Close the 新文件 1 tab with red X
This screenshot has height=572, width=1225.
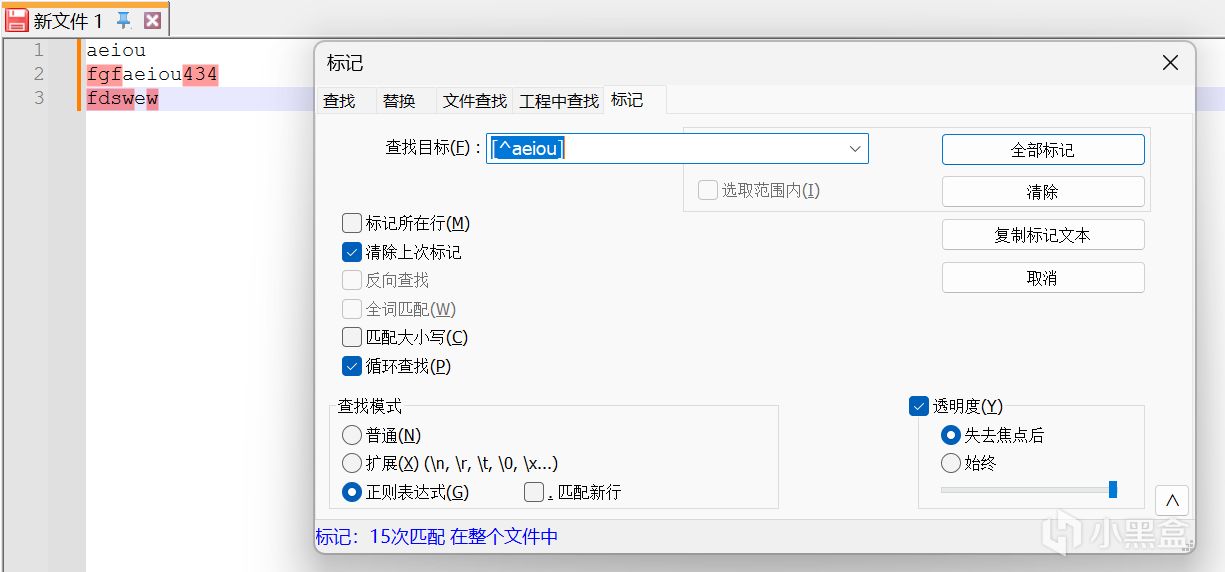click(152, 20)
